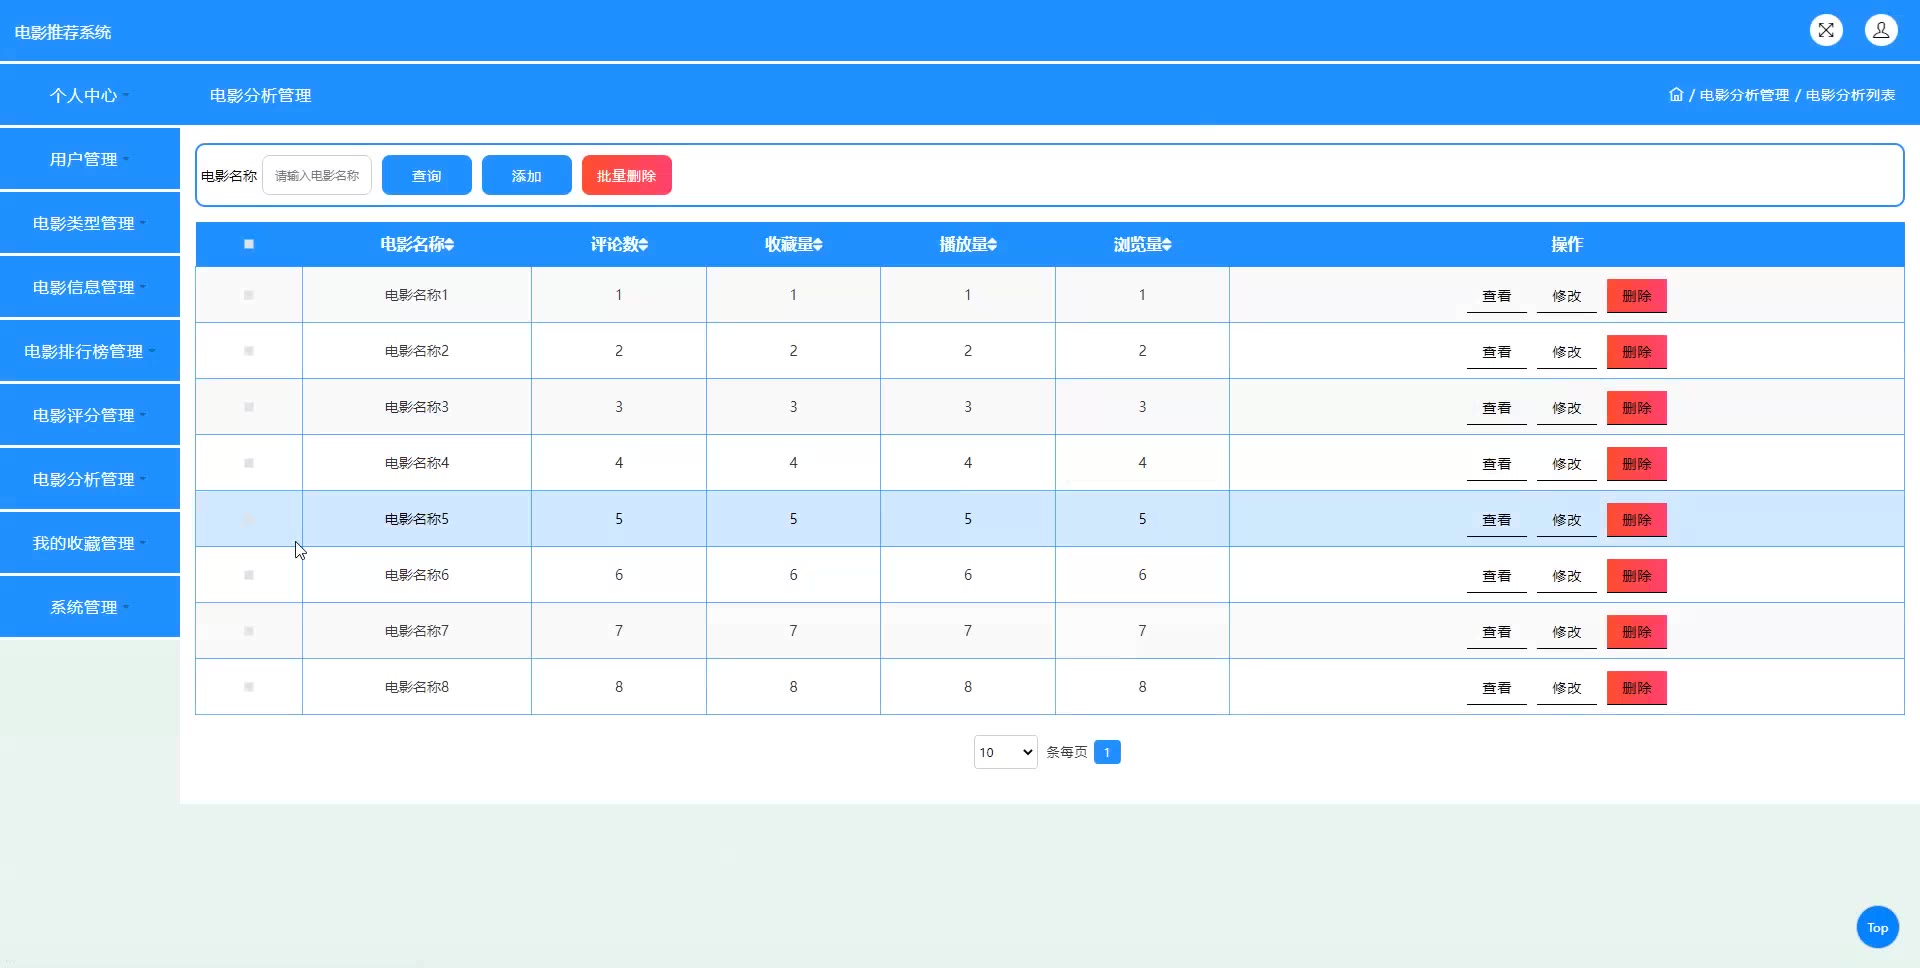This screenshot has height=968, width=1920.
Task: Toggle the select-all checkbox in table header
Action: 249,244
